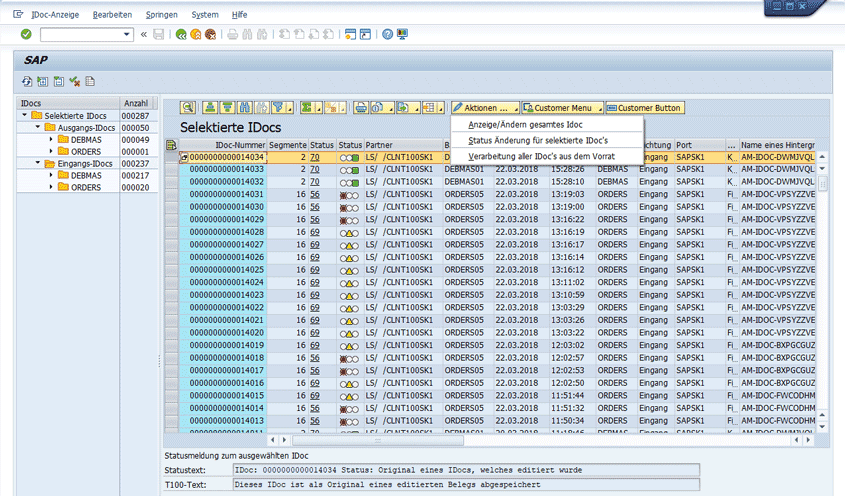This screenshot has width=845, height=496.
Task: Click the Aktionen ... button
Action: (485, 108)
